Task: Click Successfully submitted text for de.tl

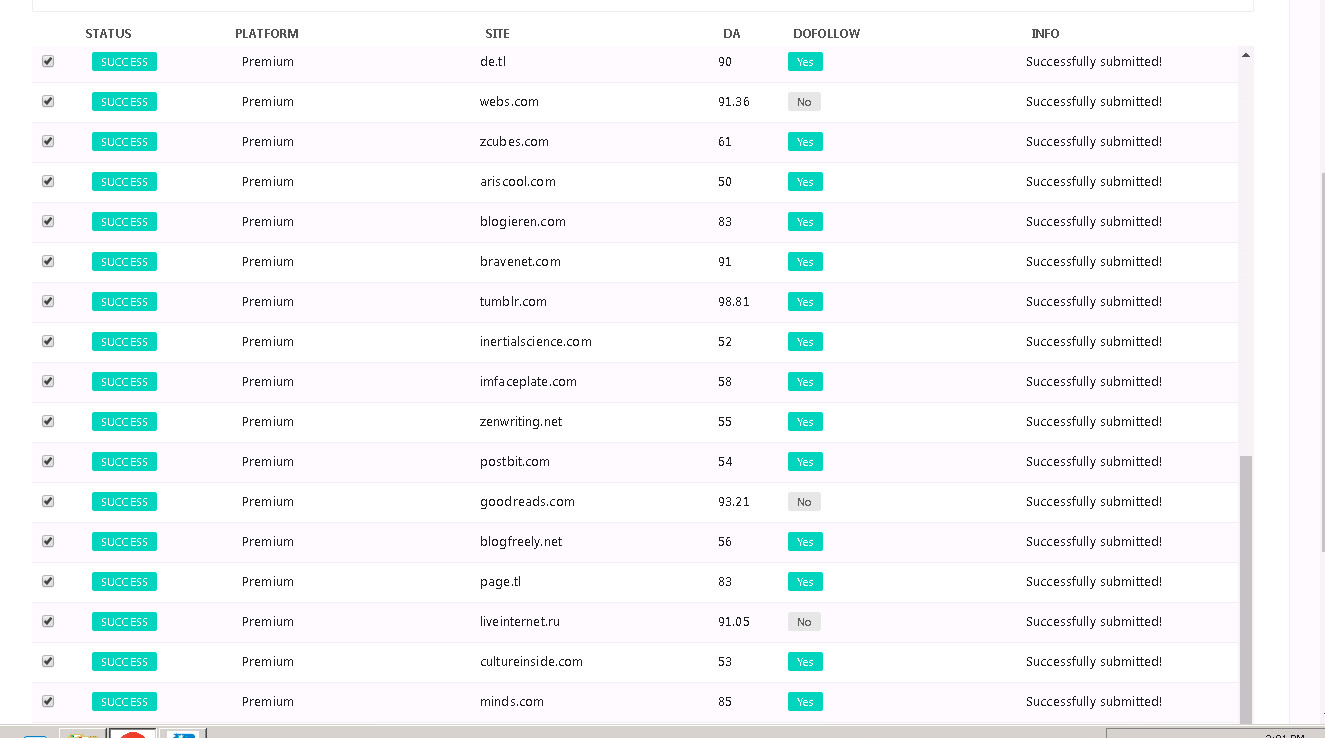Action: click(1094, 61)
